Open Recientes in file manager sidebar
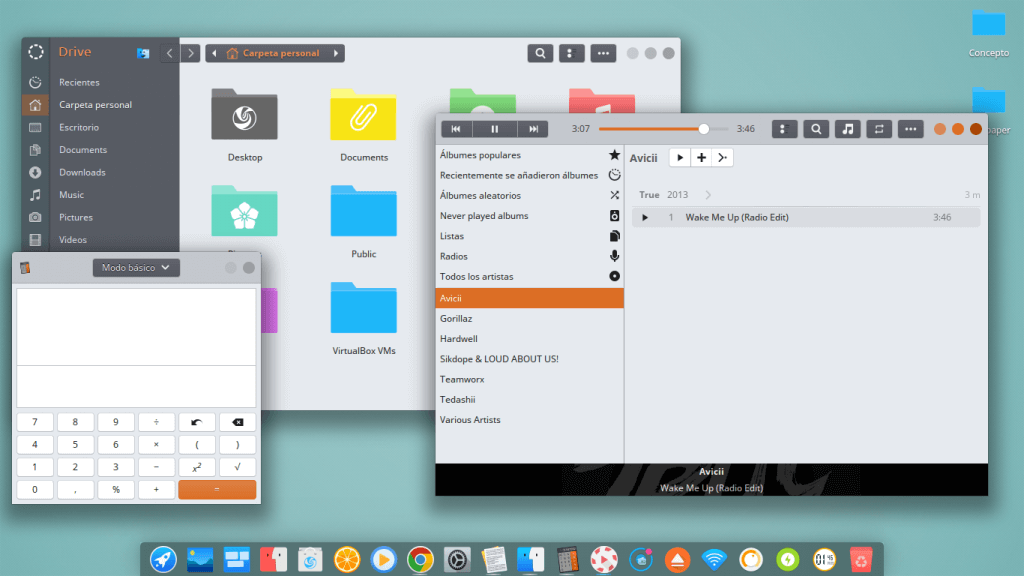This screenshot has width=1024, height=576. (100, 82)
